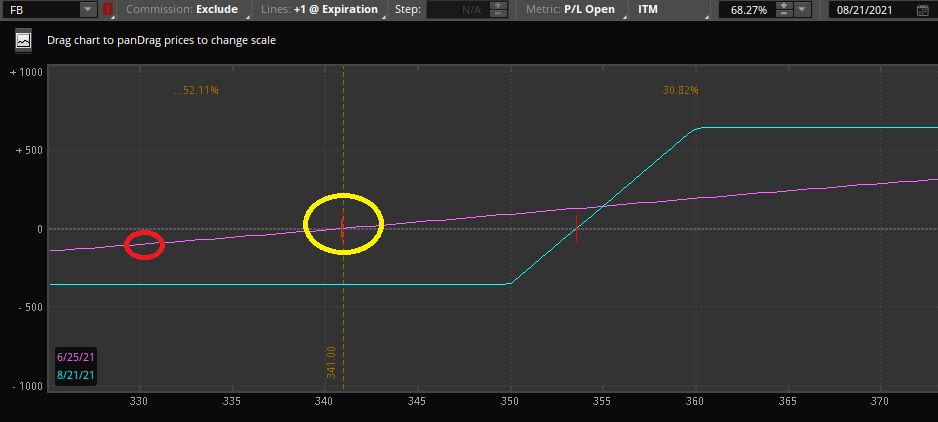Click the 345 price axis label
The height and width of the screenshot is (422, 938).
pyautogui.click(x=417, y=402)
